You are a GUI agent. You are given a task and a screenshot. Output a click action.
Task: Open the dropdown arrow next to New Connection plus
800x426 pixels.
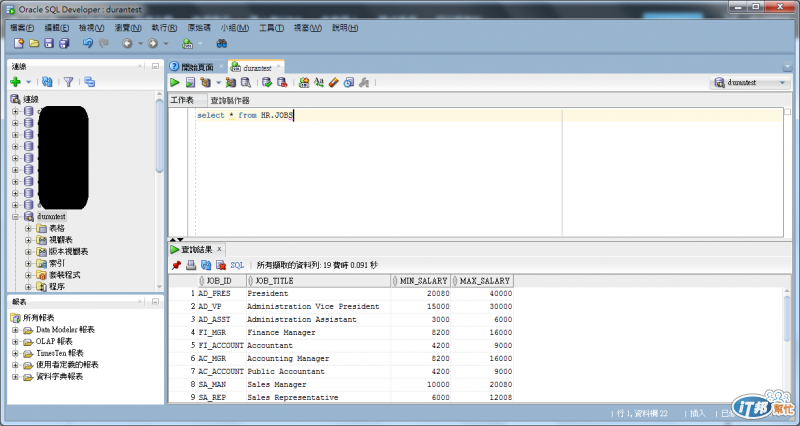pos(29,82)
